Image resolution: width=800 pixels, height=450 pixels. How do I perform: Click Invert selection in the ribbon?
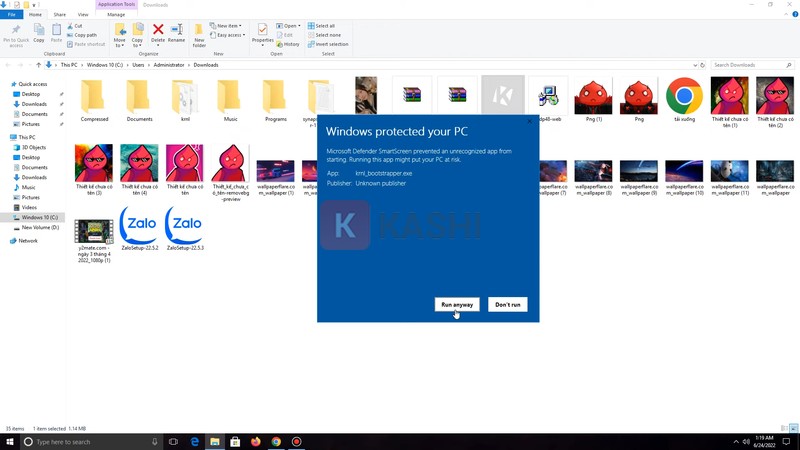[x=328, y=44]
